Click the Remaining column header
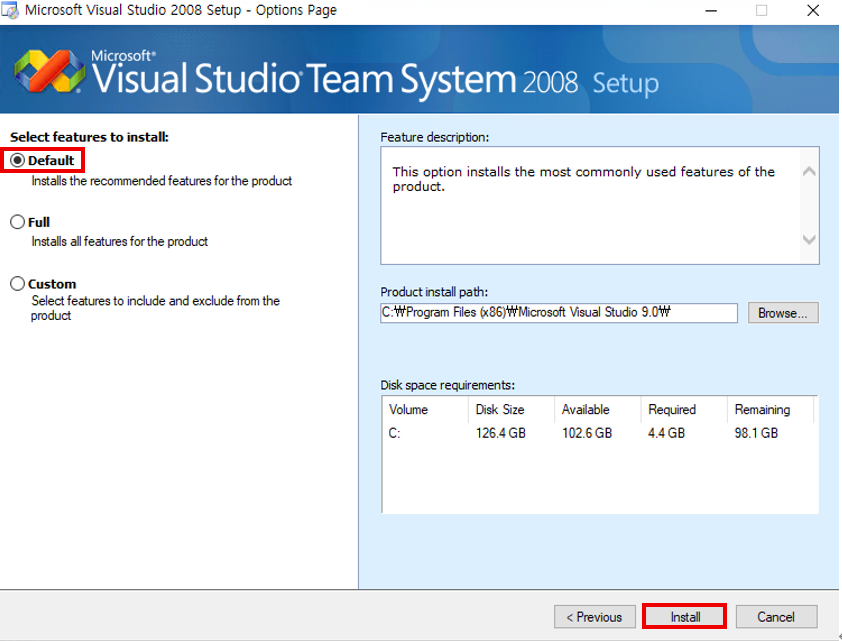The height and width of the screenshot is (641, 842). click(x=762, y=409)
